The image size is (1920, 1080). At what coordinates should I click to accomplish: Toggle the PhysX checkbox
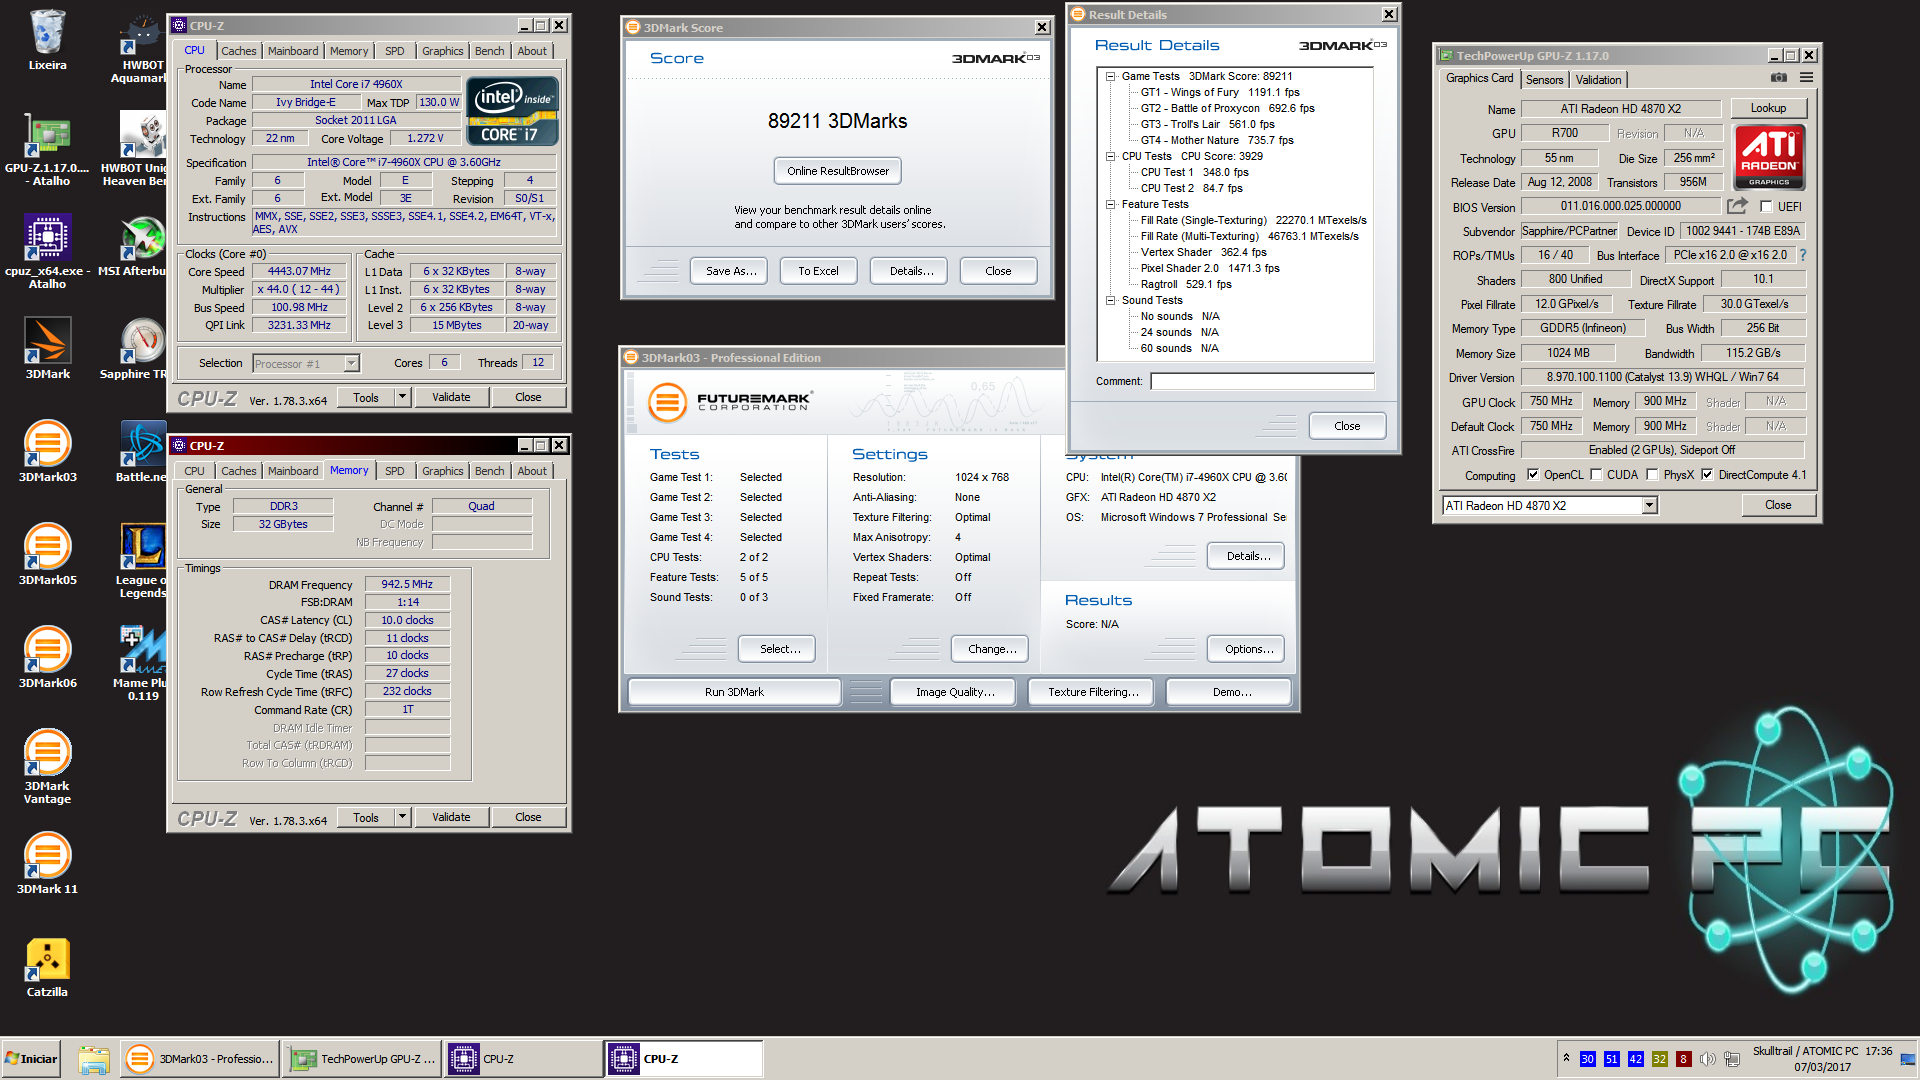pyautogui.click(x=1652, y=475)
